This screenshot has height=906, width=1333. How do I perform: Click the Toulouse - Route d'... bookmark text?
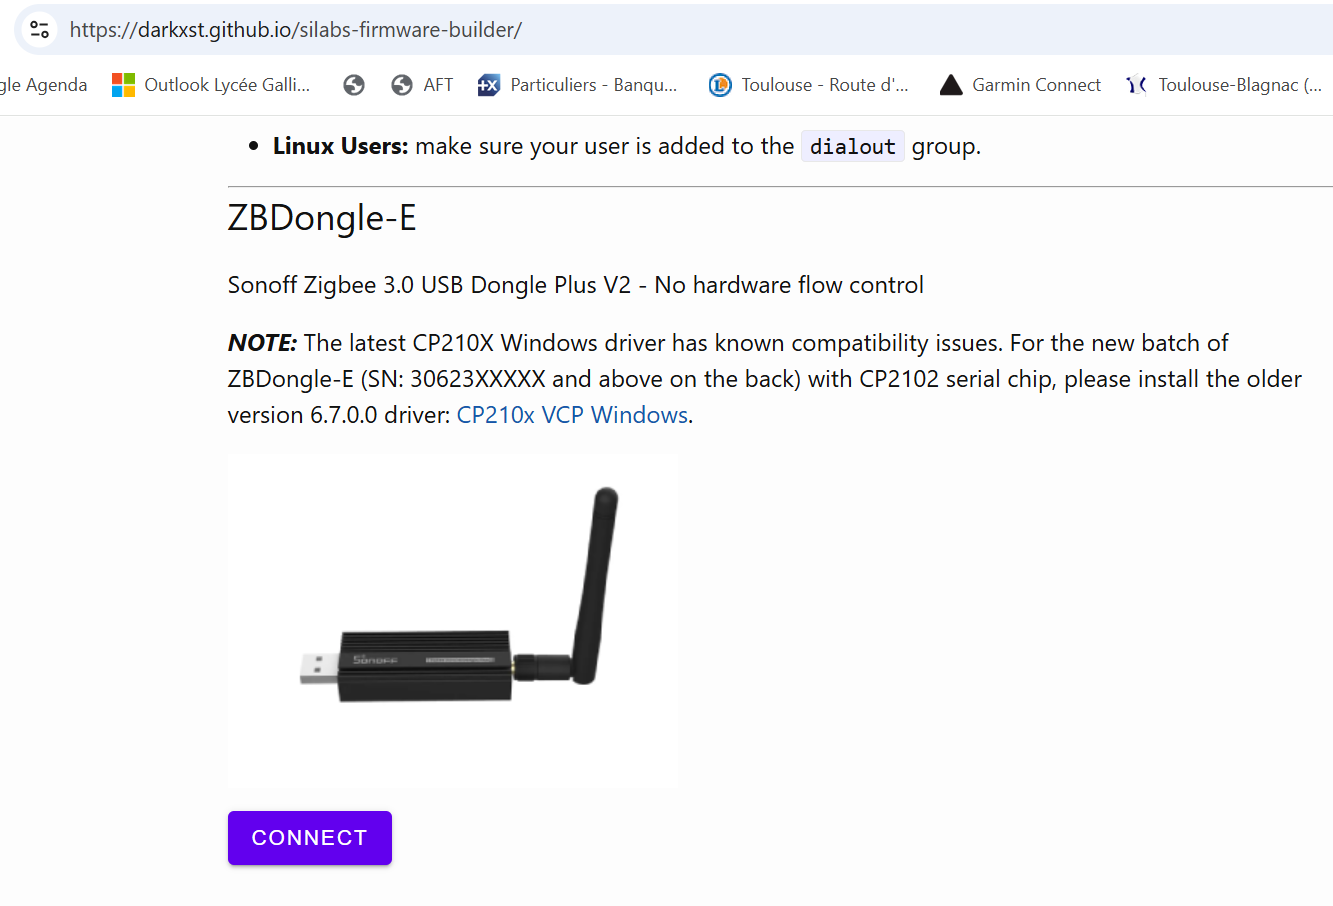[x=825, y=85]
